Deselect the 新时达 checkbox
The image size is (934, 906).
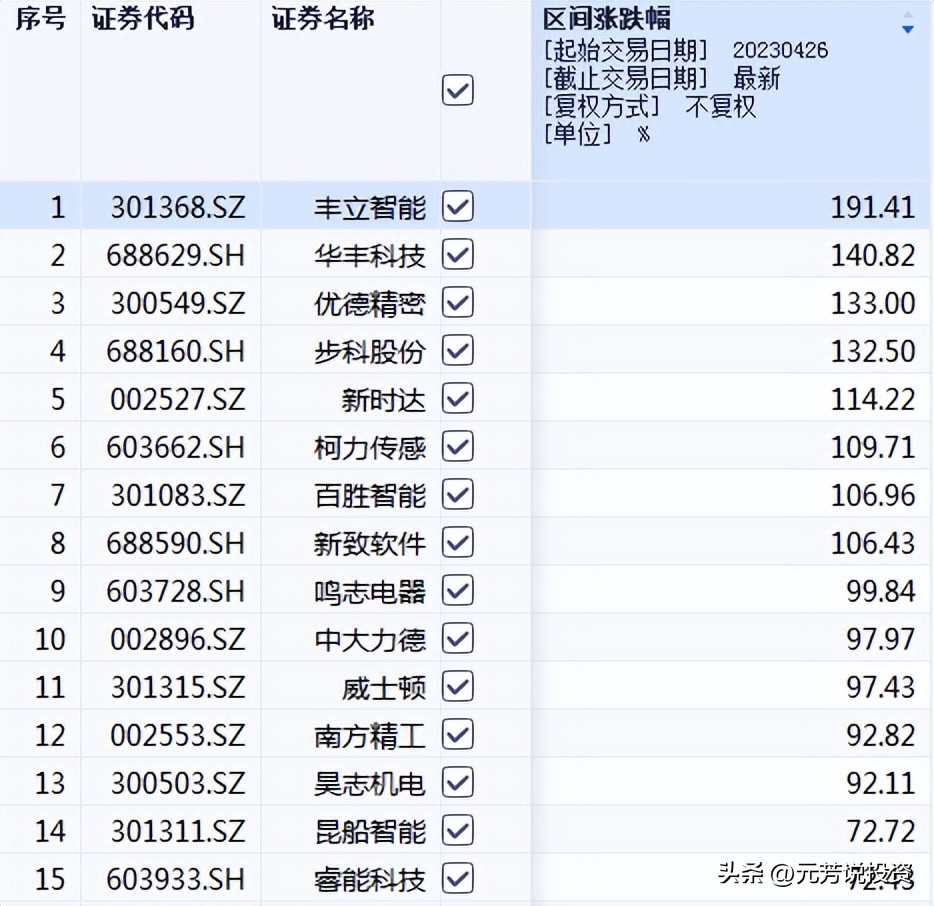(x=457, y=399)
